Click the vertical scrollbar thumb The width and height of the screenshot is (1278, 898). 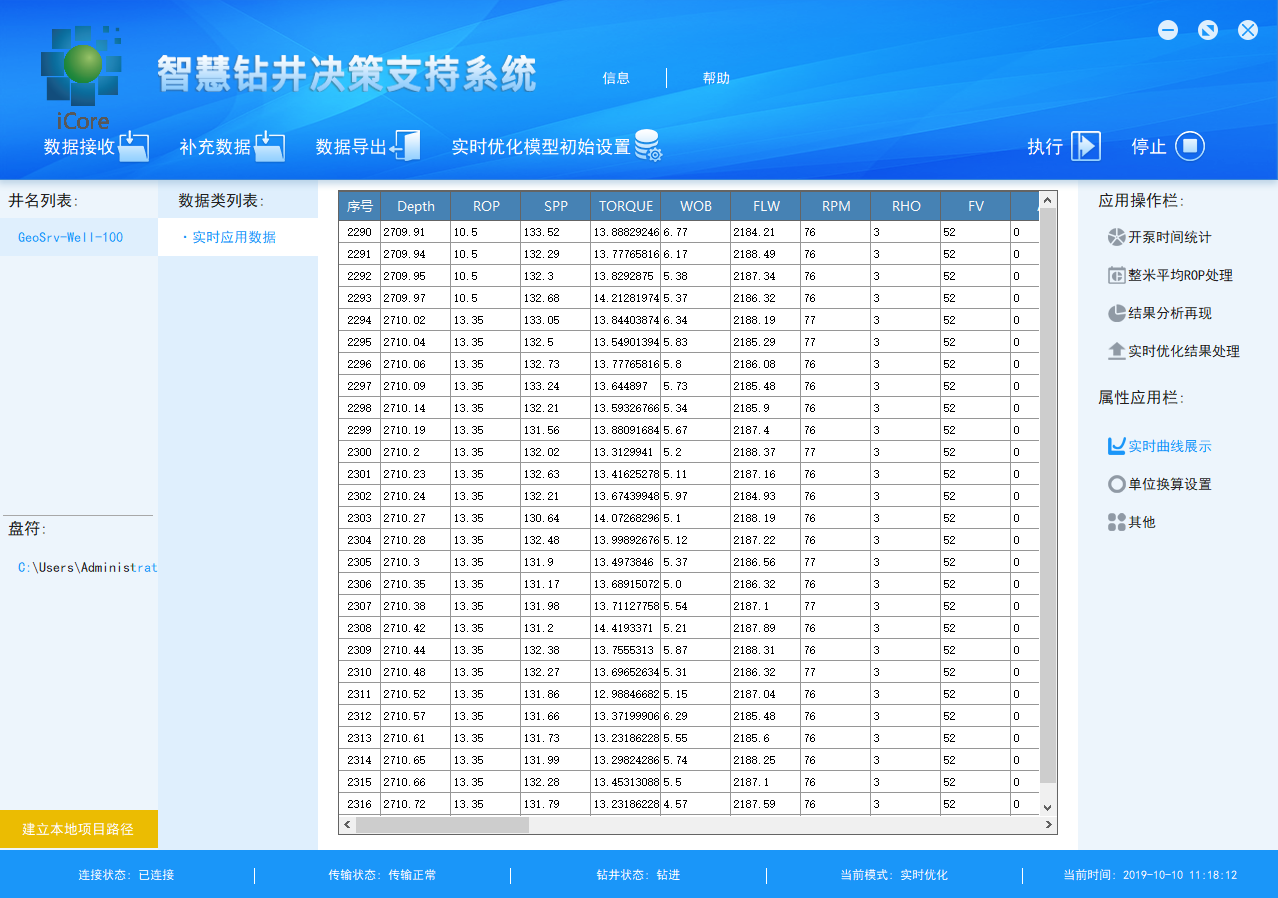[x=1048, y=496]
